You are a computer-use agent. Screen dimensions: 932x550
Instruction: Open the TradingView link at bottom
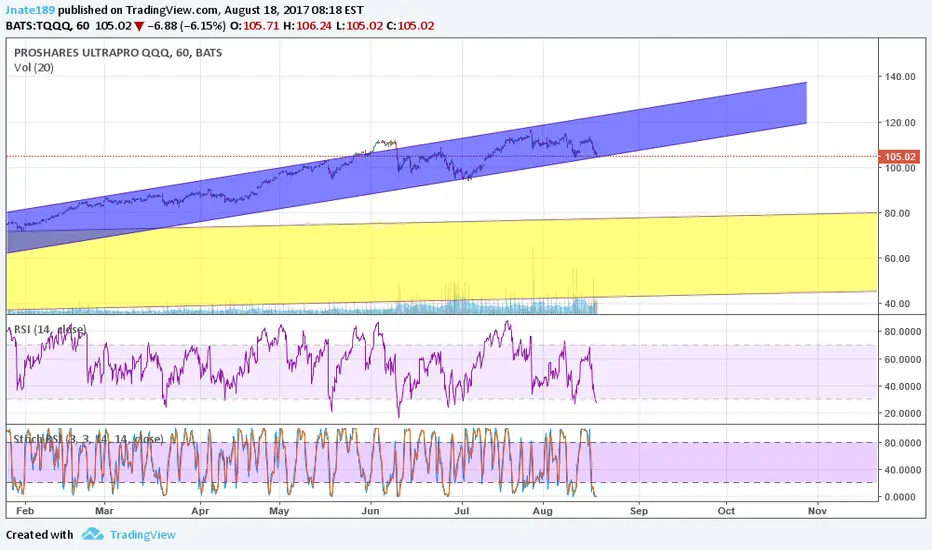[143, 535]
